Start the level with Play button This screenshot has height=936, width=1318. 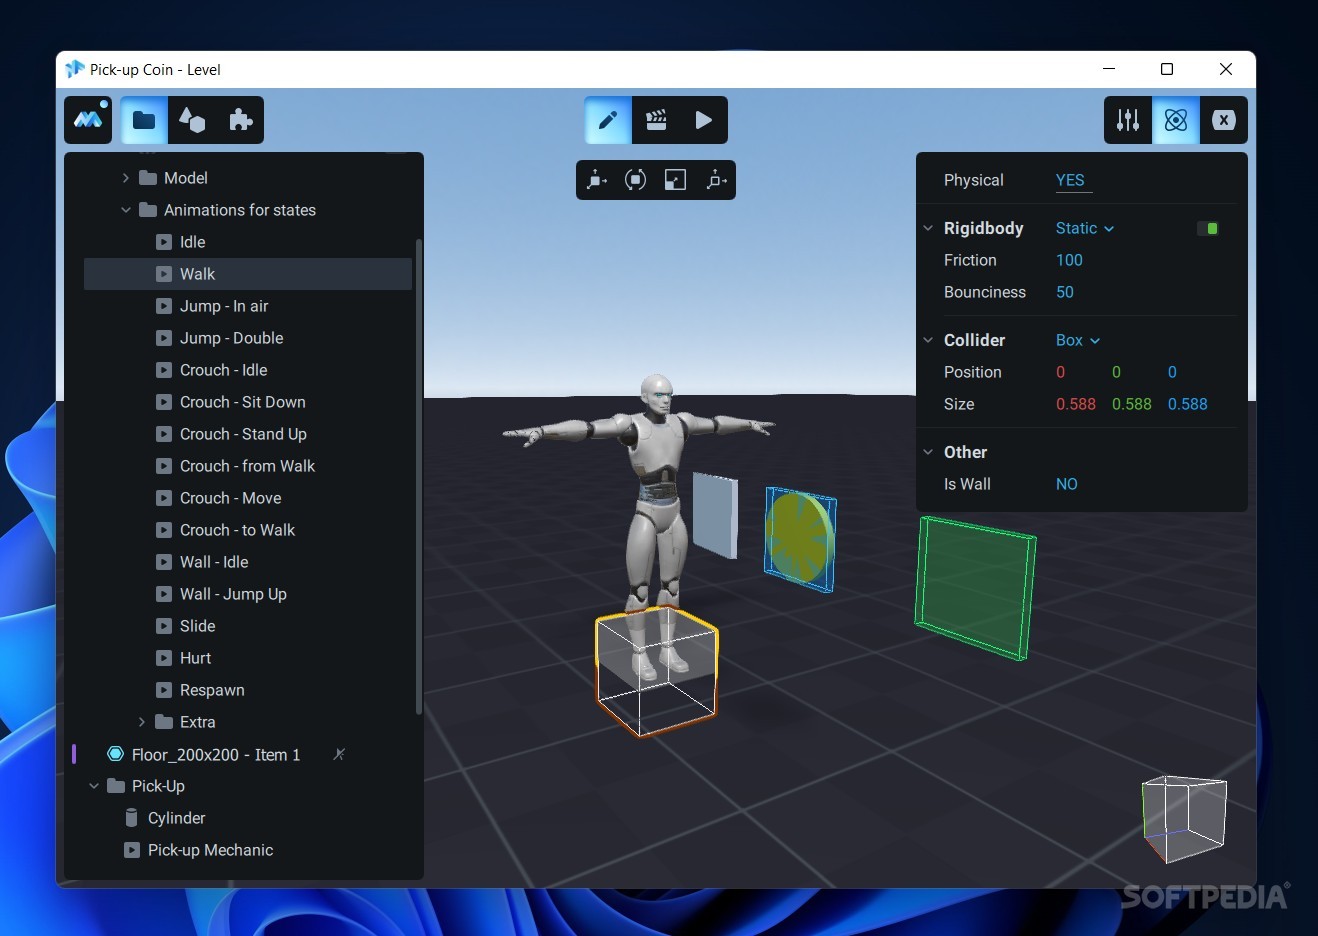[704, 120]
